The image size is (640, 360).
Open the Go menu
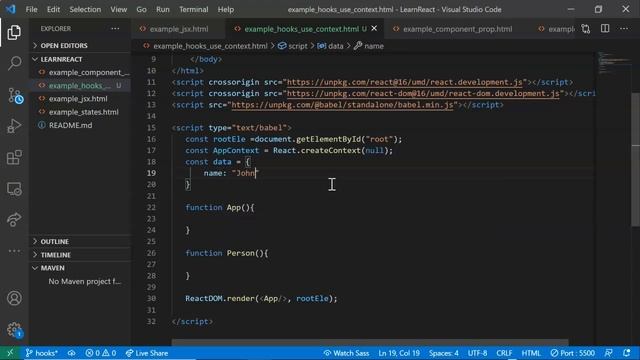[141, 9]
